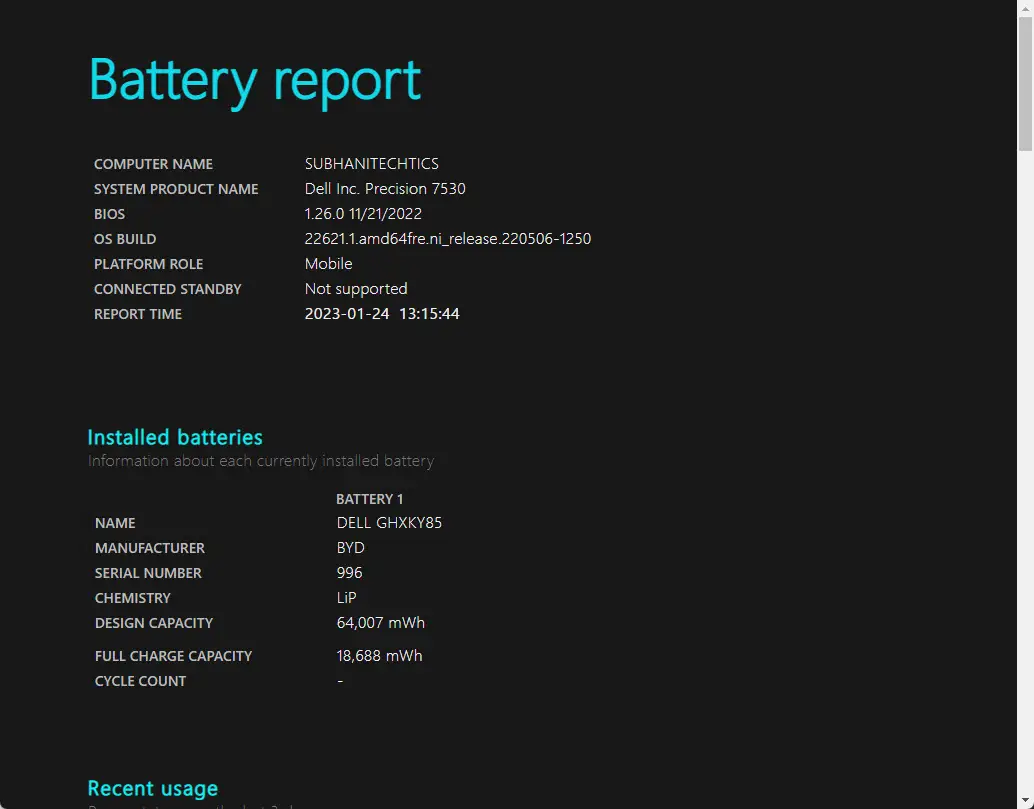Viewport: 1034px width, 809px height.
Task: Select full charge capacity '18,688 mWh'
Action: click(379, 656)
